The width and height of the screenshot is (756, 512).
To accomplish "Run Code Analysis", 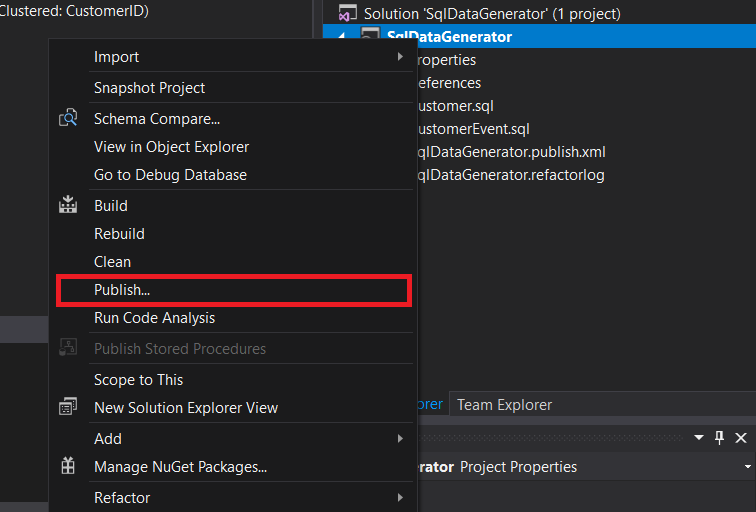I will [x=234, y=318].
